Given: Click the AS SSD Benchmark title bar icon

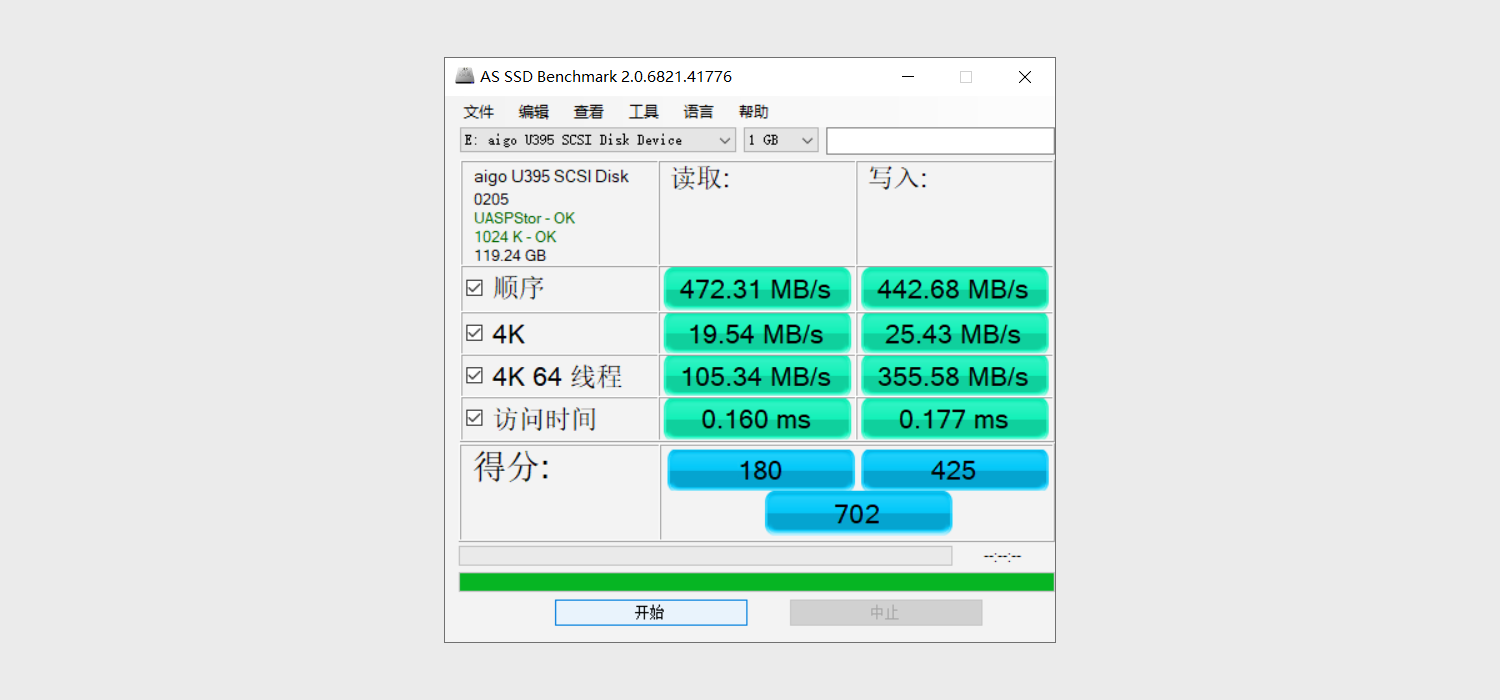Looking at the screenshot, I should (x=465, y=76).
